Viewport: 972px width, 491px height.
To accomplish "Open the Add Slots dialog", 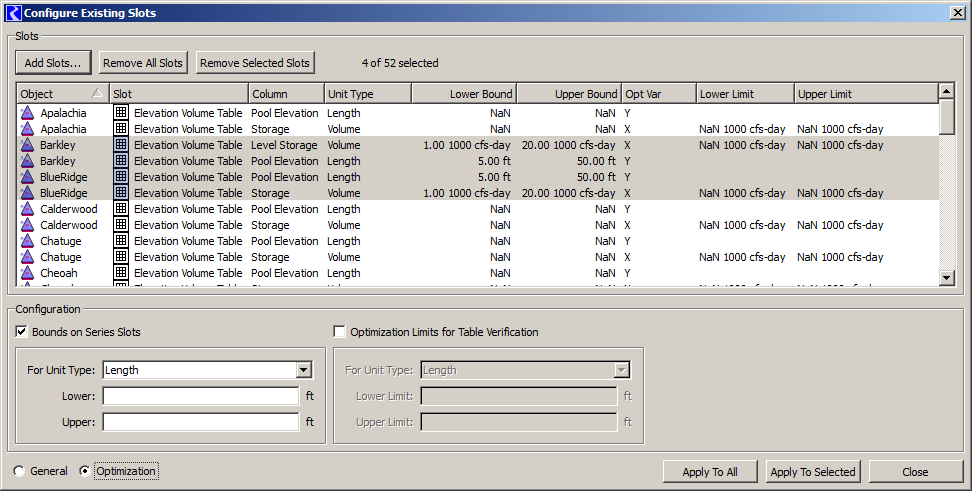I will point(53,63).
